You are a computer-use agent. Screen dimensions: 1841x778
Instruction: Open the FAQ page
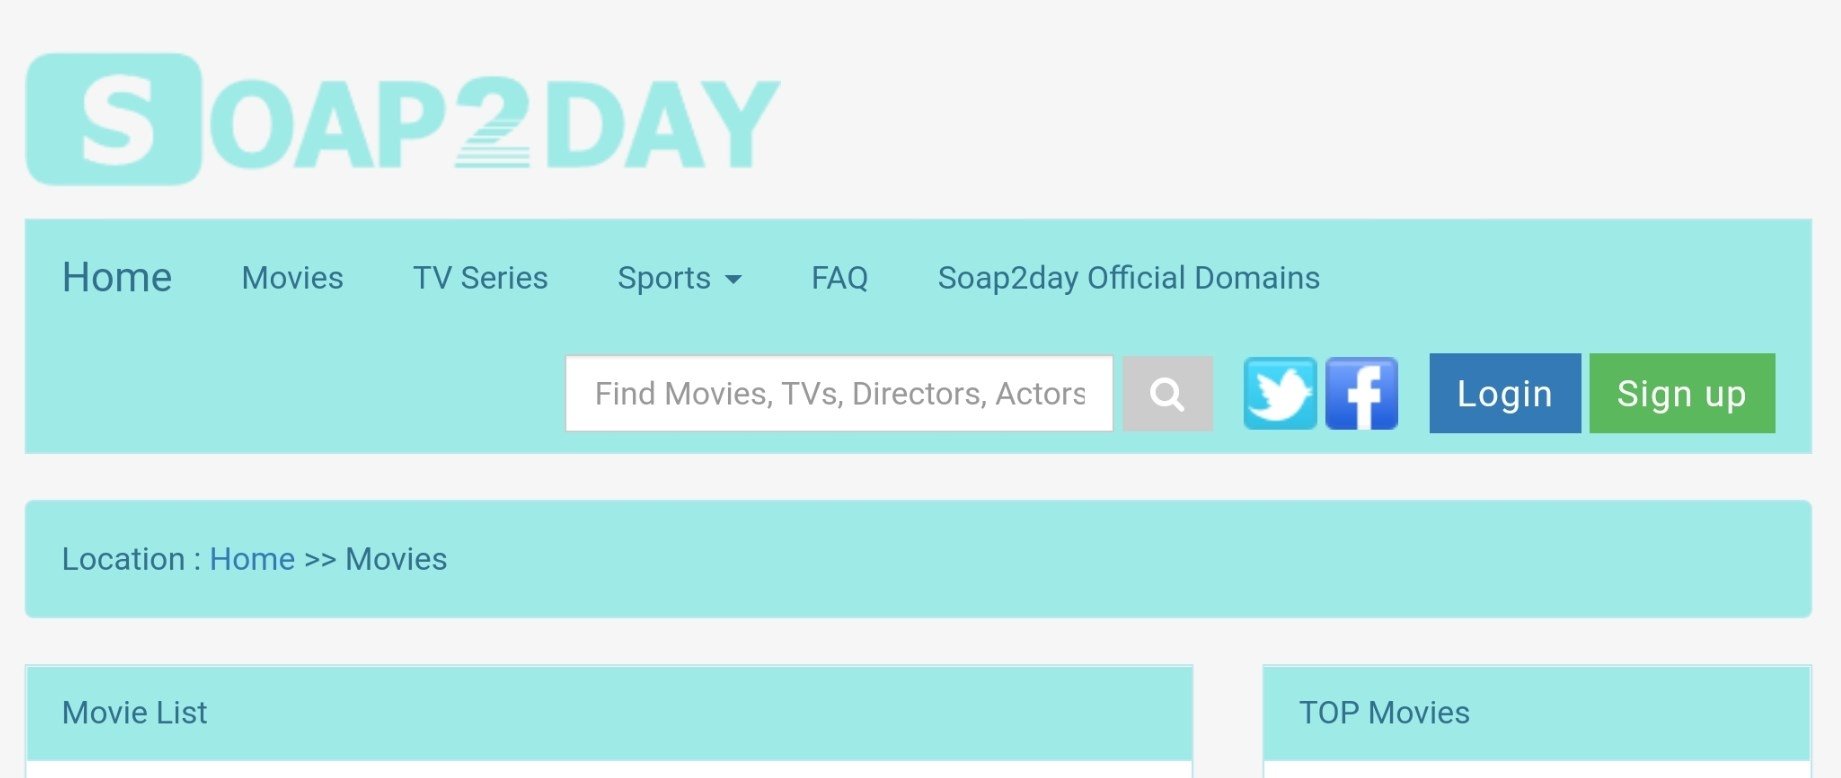(839, 278)
